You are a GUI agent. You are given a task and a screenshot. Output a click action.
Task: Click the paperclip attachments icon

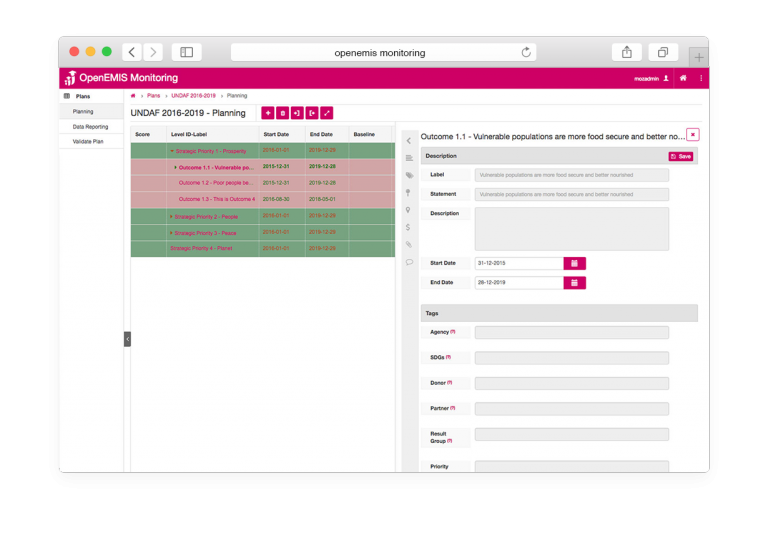point(409,244)
